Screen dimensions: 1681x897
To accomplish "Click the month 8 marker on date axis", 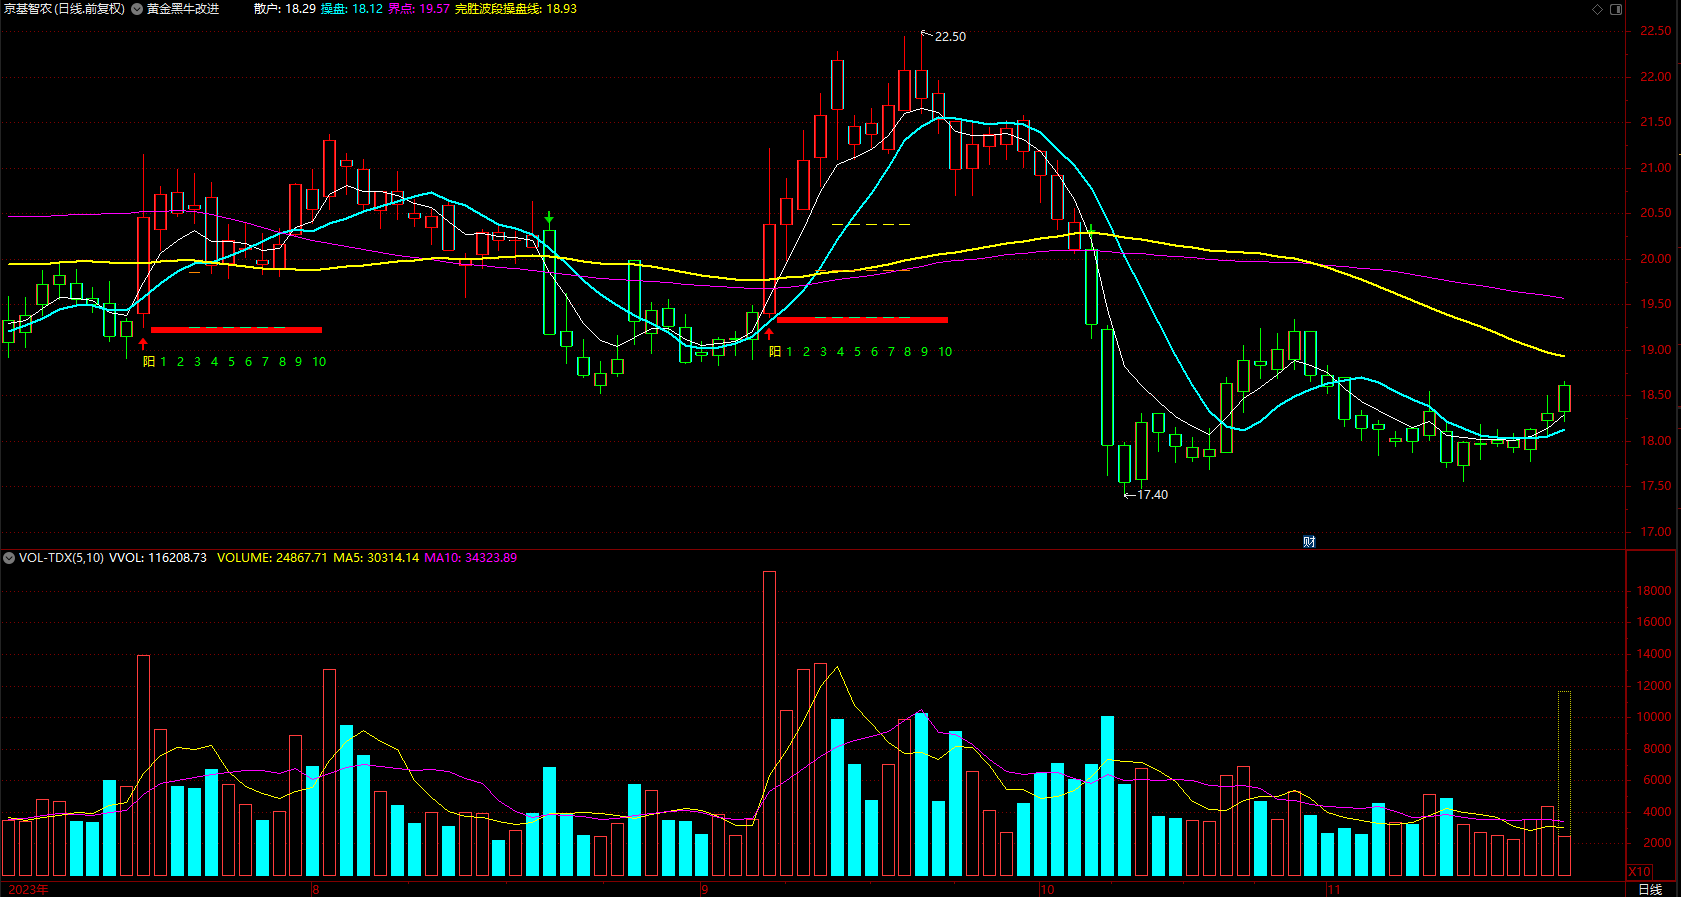I will 316,889.
